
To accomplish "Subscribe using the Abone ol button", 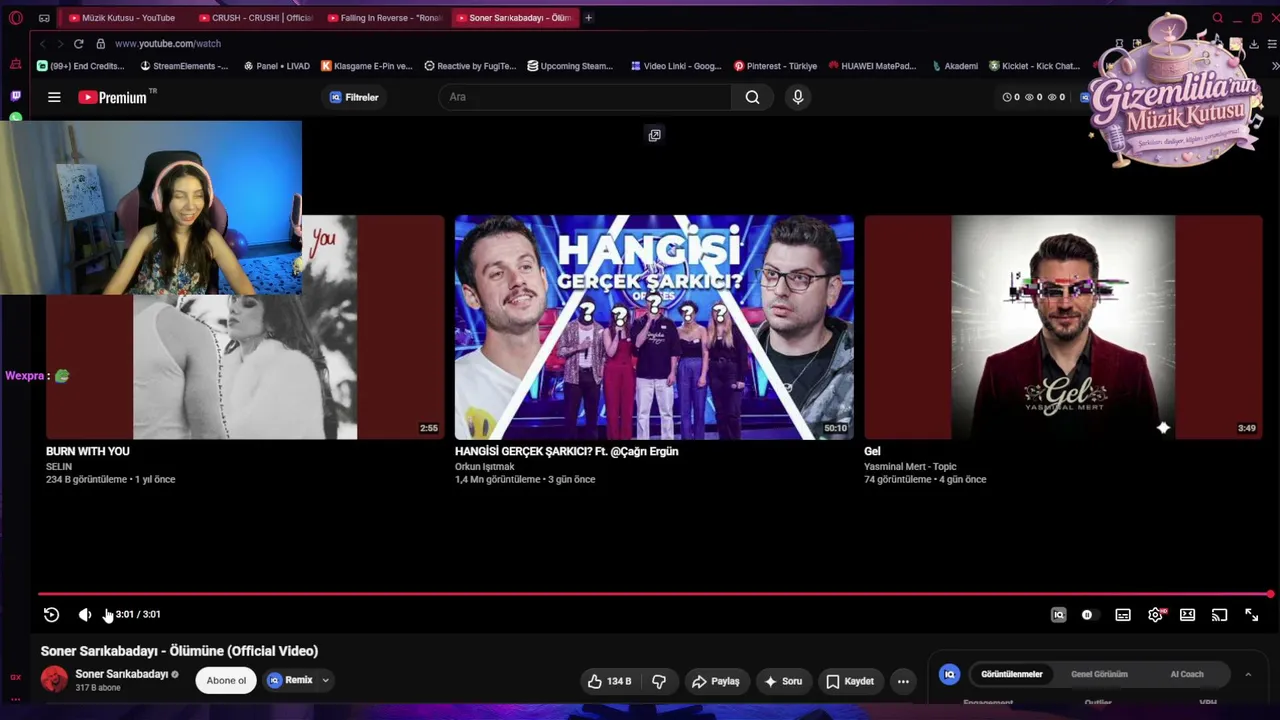I will [226, 681].
